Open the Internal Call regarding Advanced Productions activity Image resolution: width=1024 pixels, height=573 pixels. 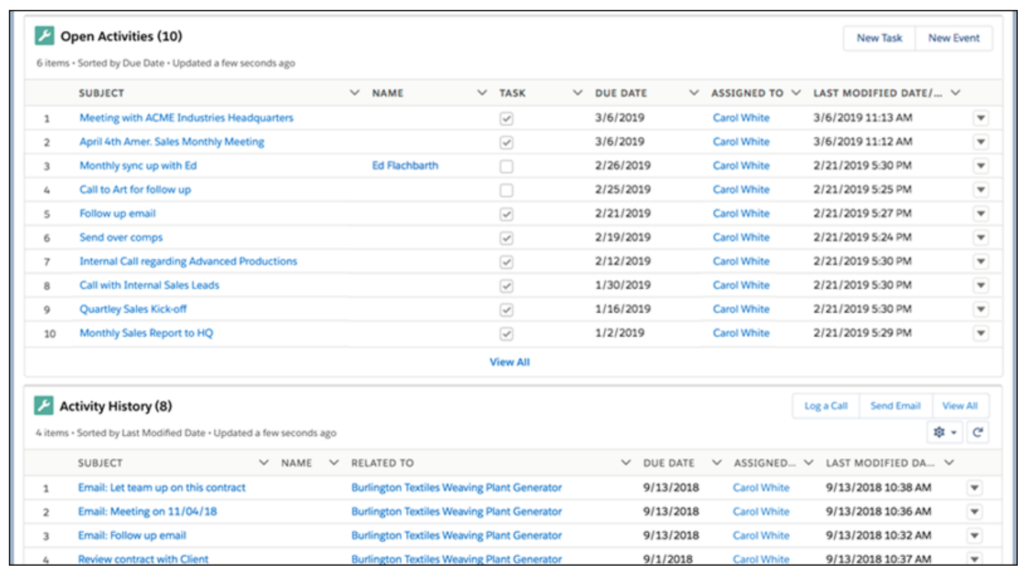[188, 261]
